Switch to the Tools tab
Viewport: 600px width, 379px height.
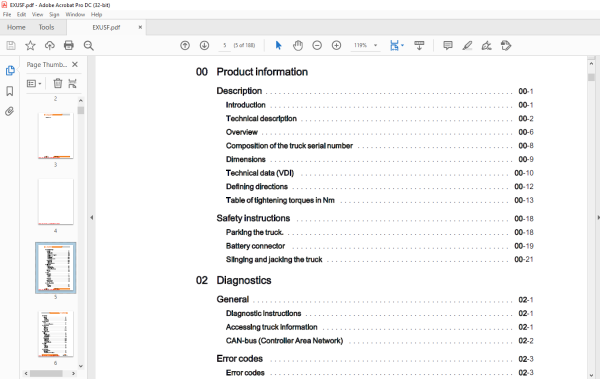coord(46,27)
